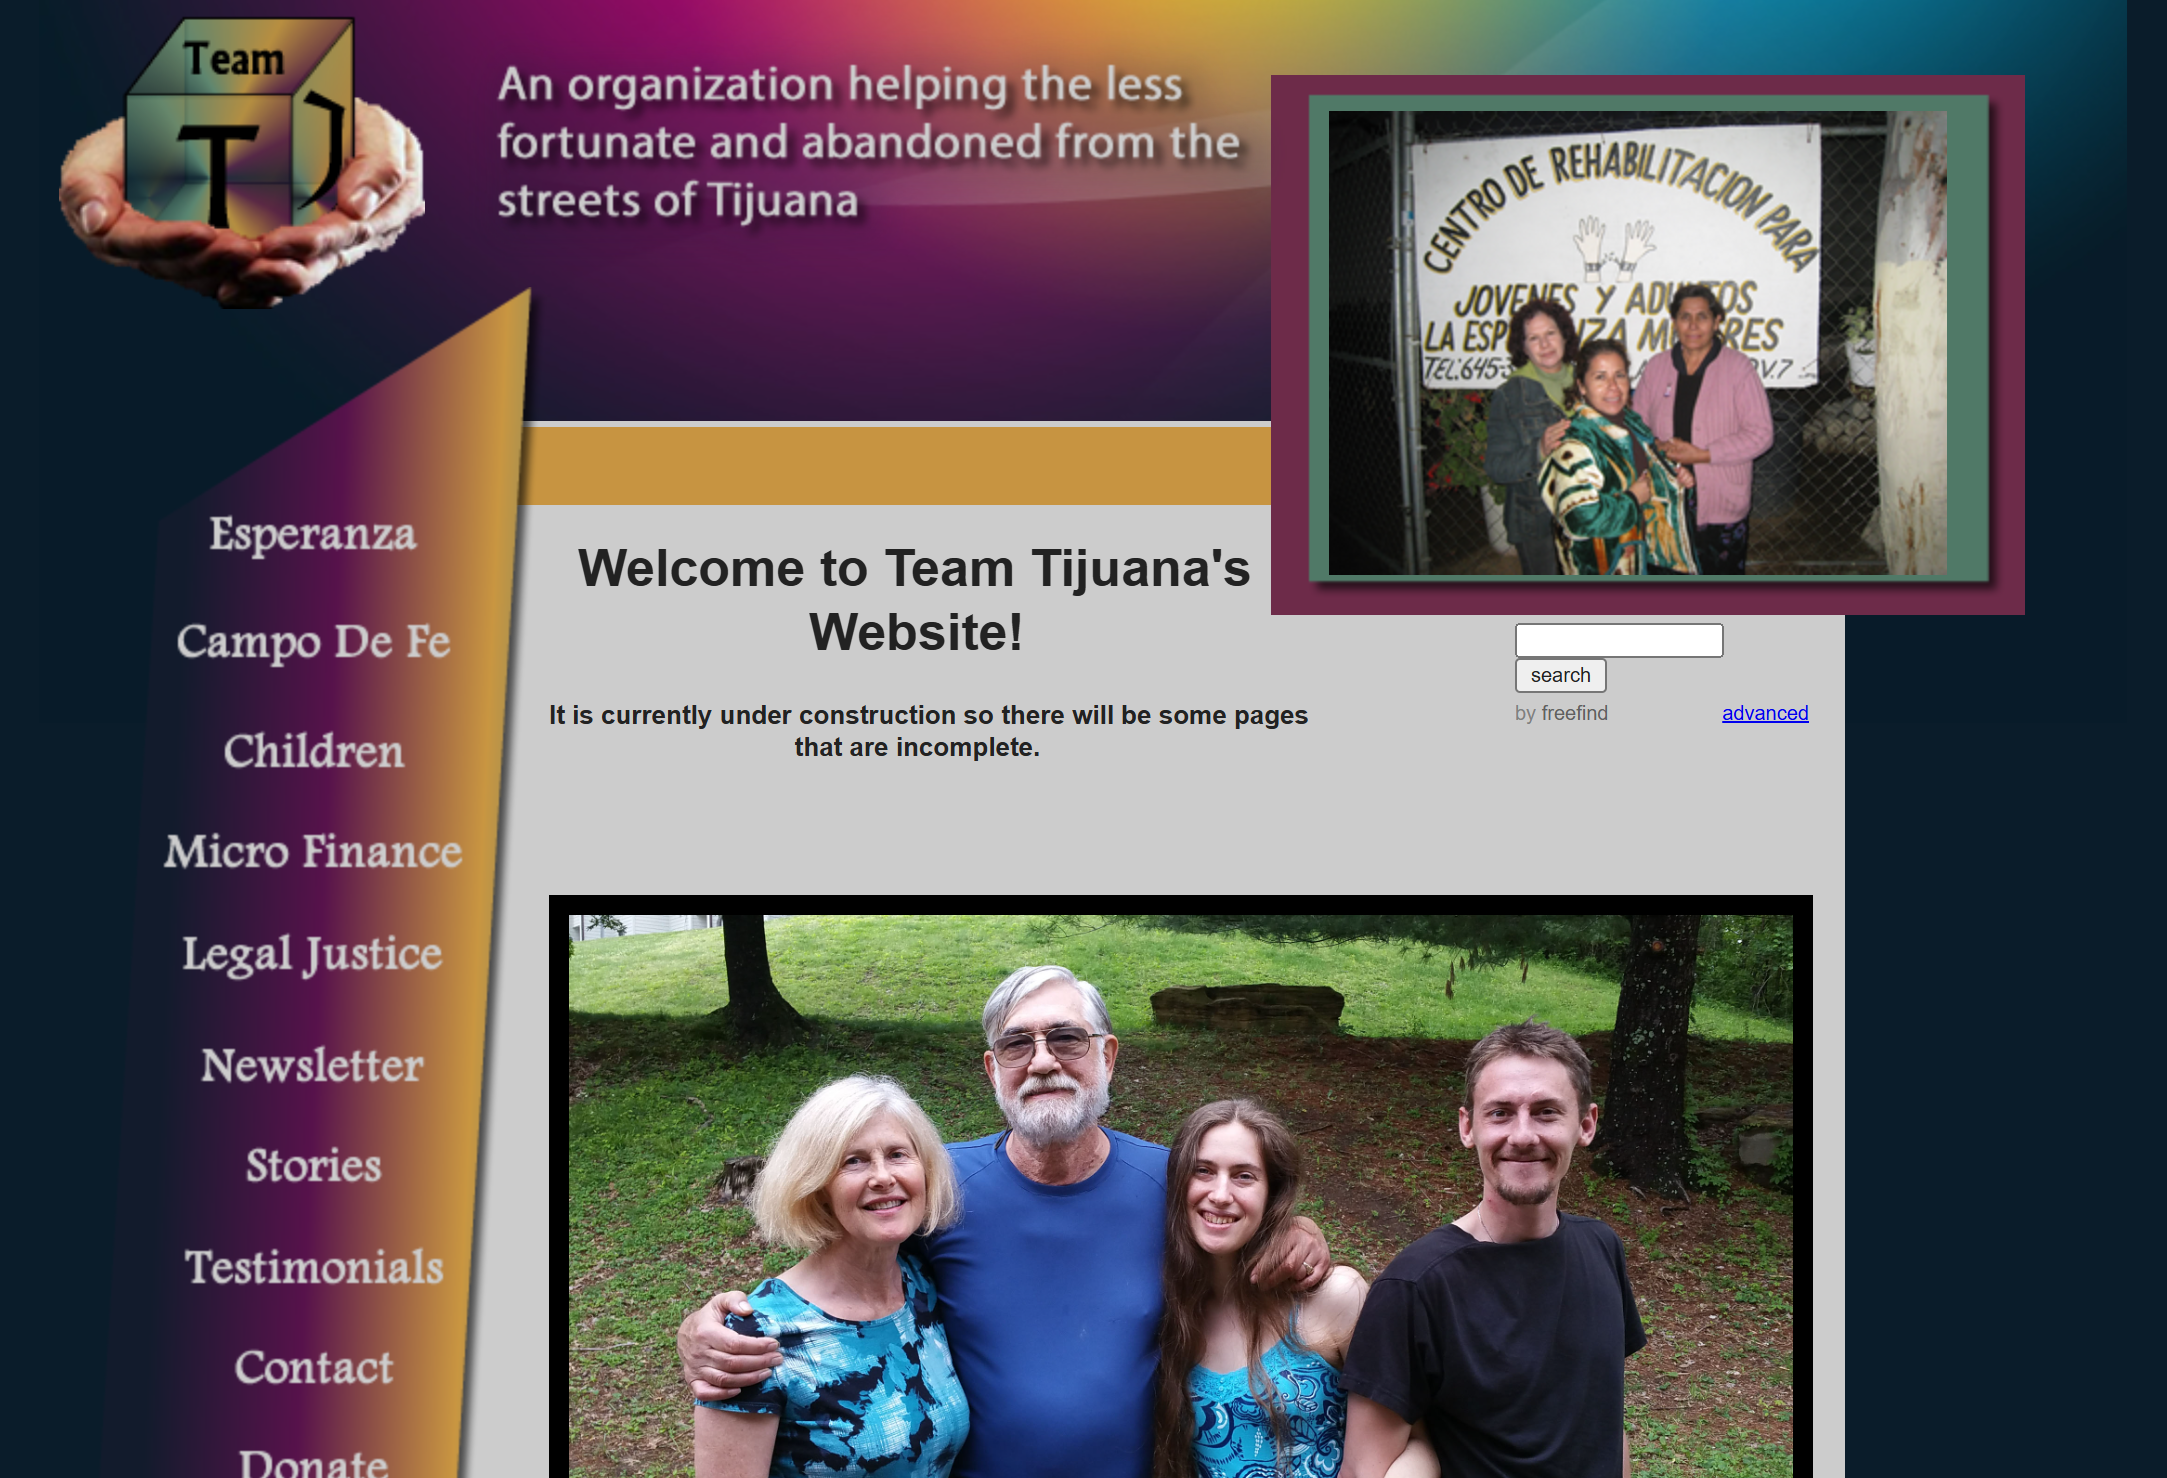Click the freefind attribution text

tap(1562, 713)
